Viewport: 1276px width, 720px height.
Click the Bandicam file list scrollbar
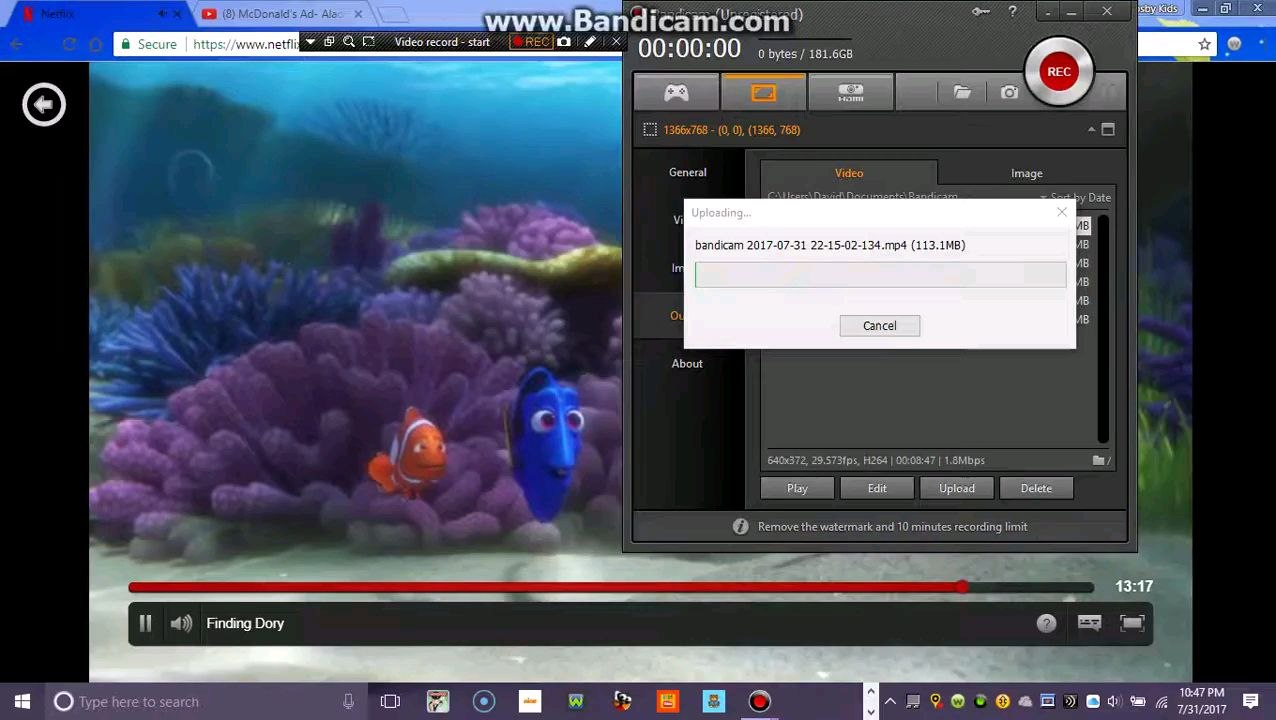click(1103, 328)
